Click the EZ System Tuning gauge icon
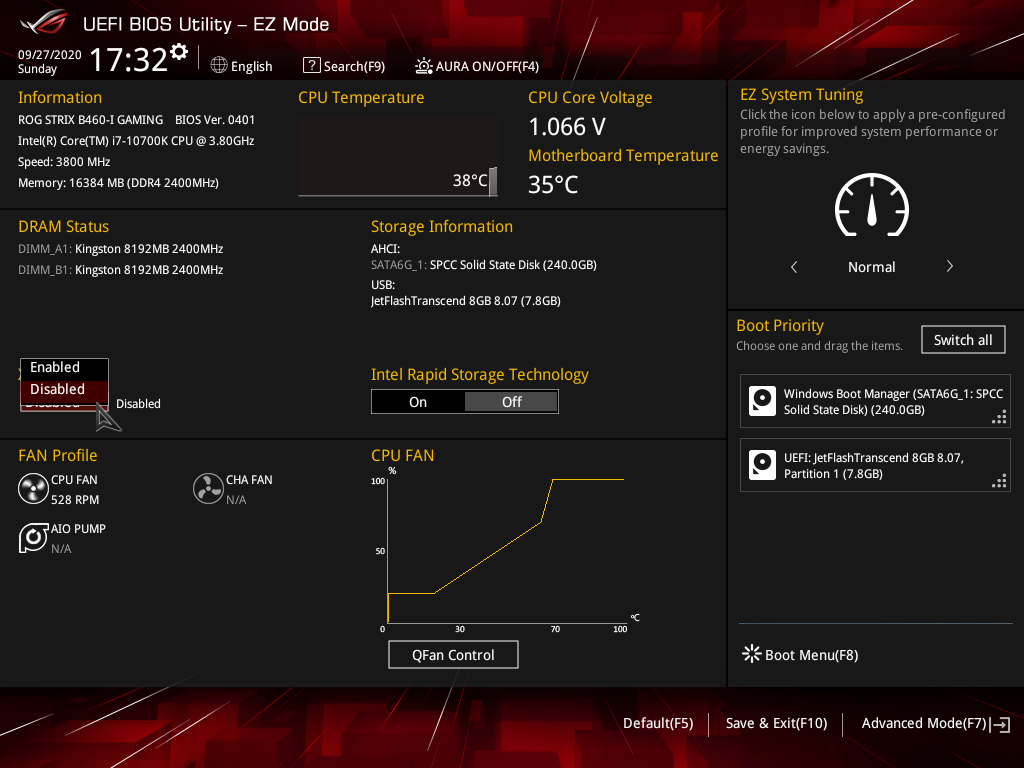Screen dimensions: 1024x768 [872, 204]
